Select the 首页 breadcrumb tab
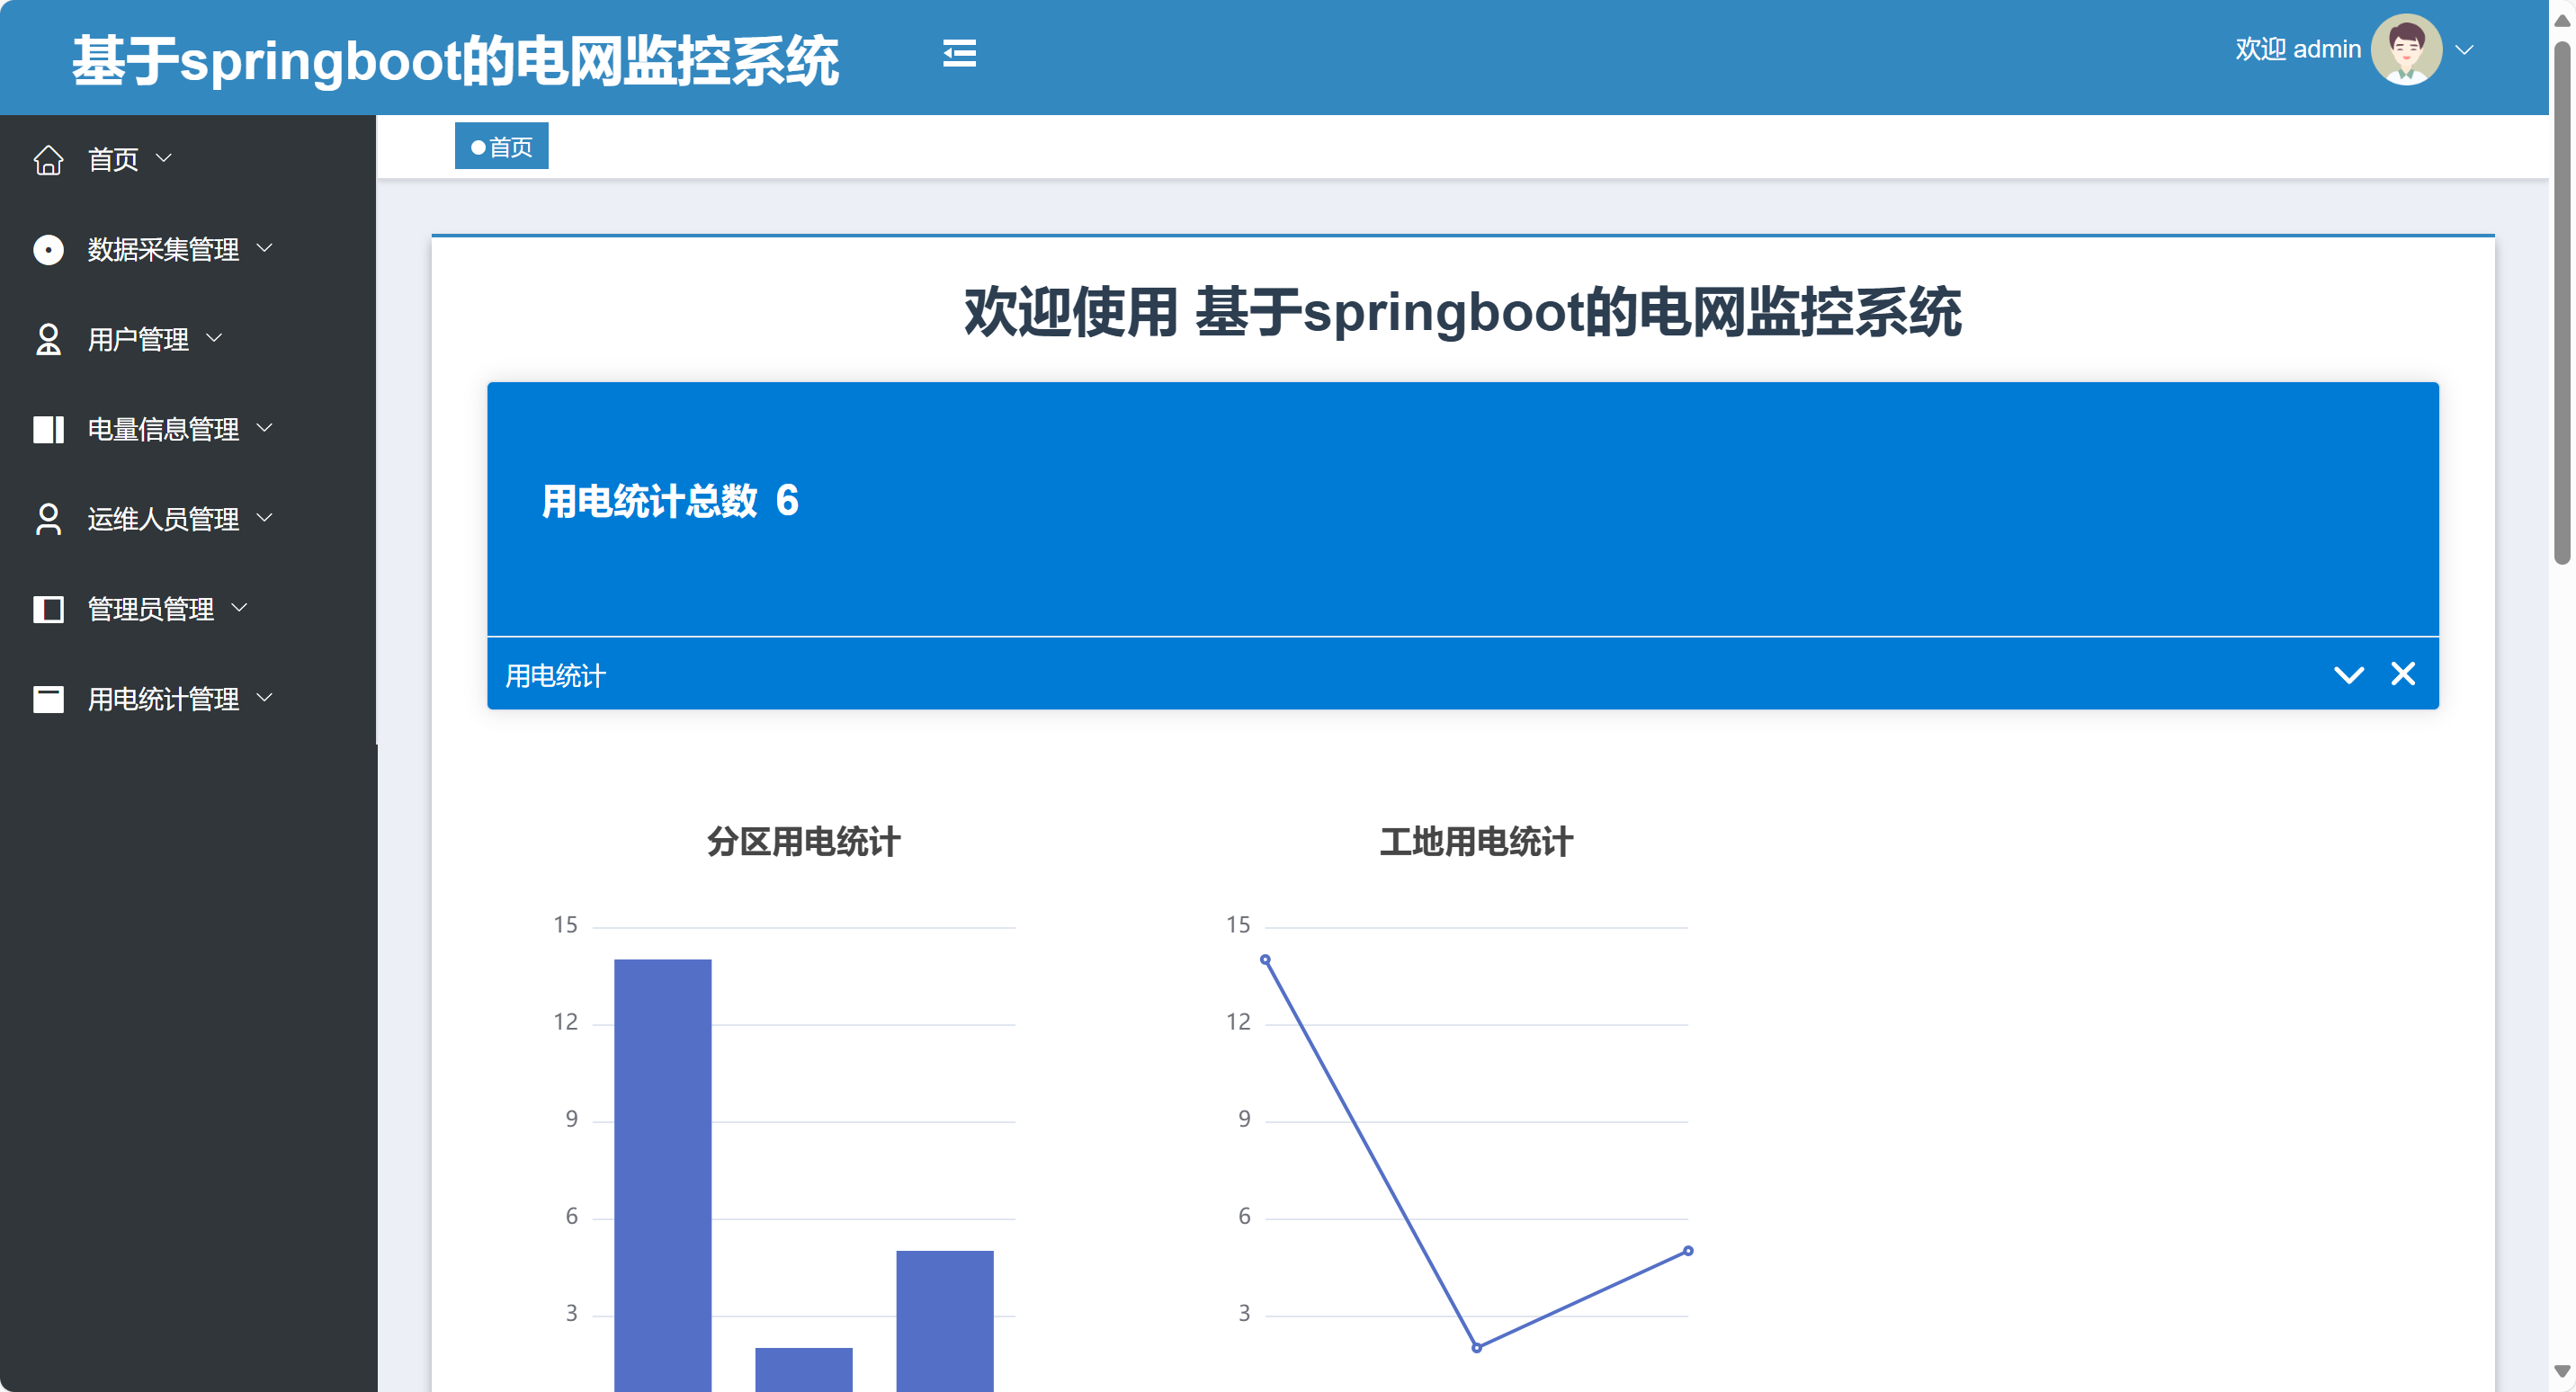Screen dimensions: 2576x1392 pos(501,147)
